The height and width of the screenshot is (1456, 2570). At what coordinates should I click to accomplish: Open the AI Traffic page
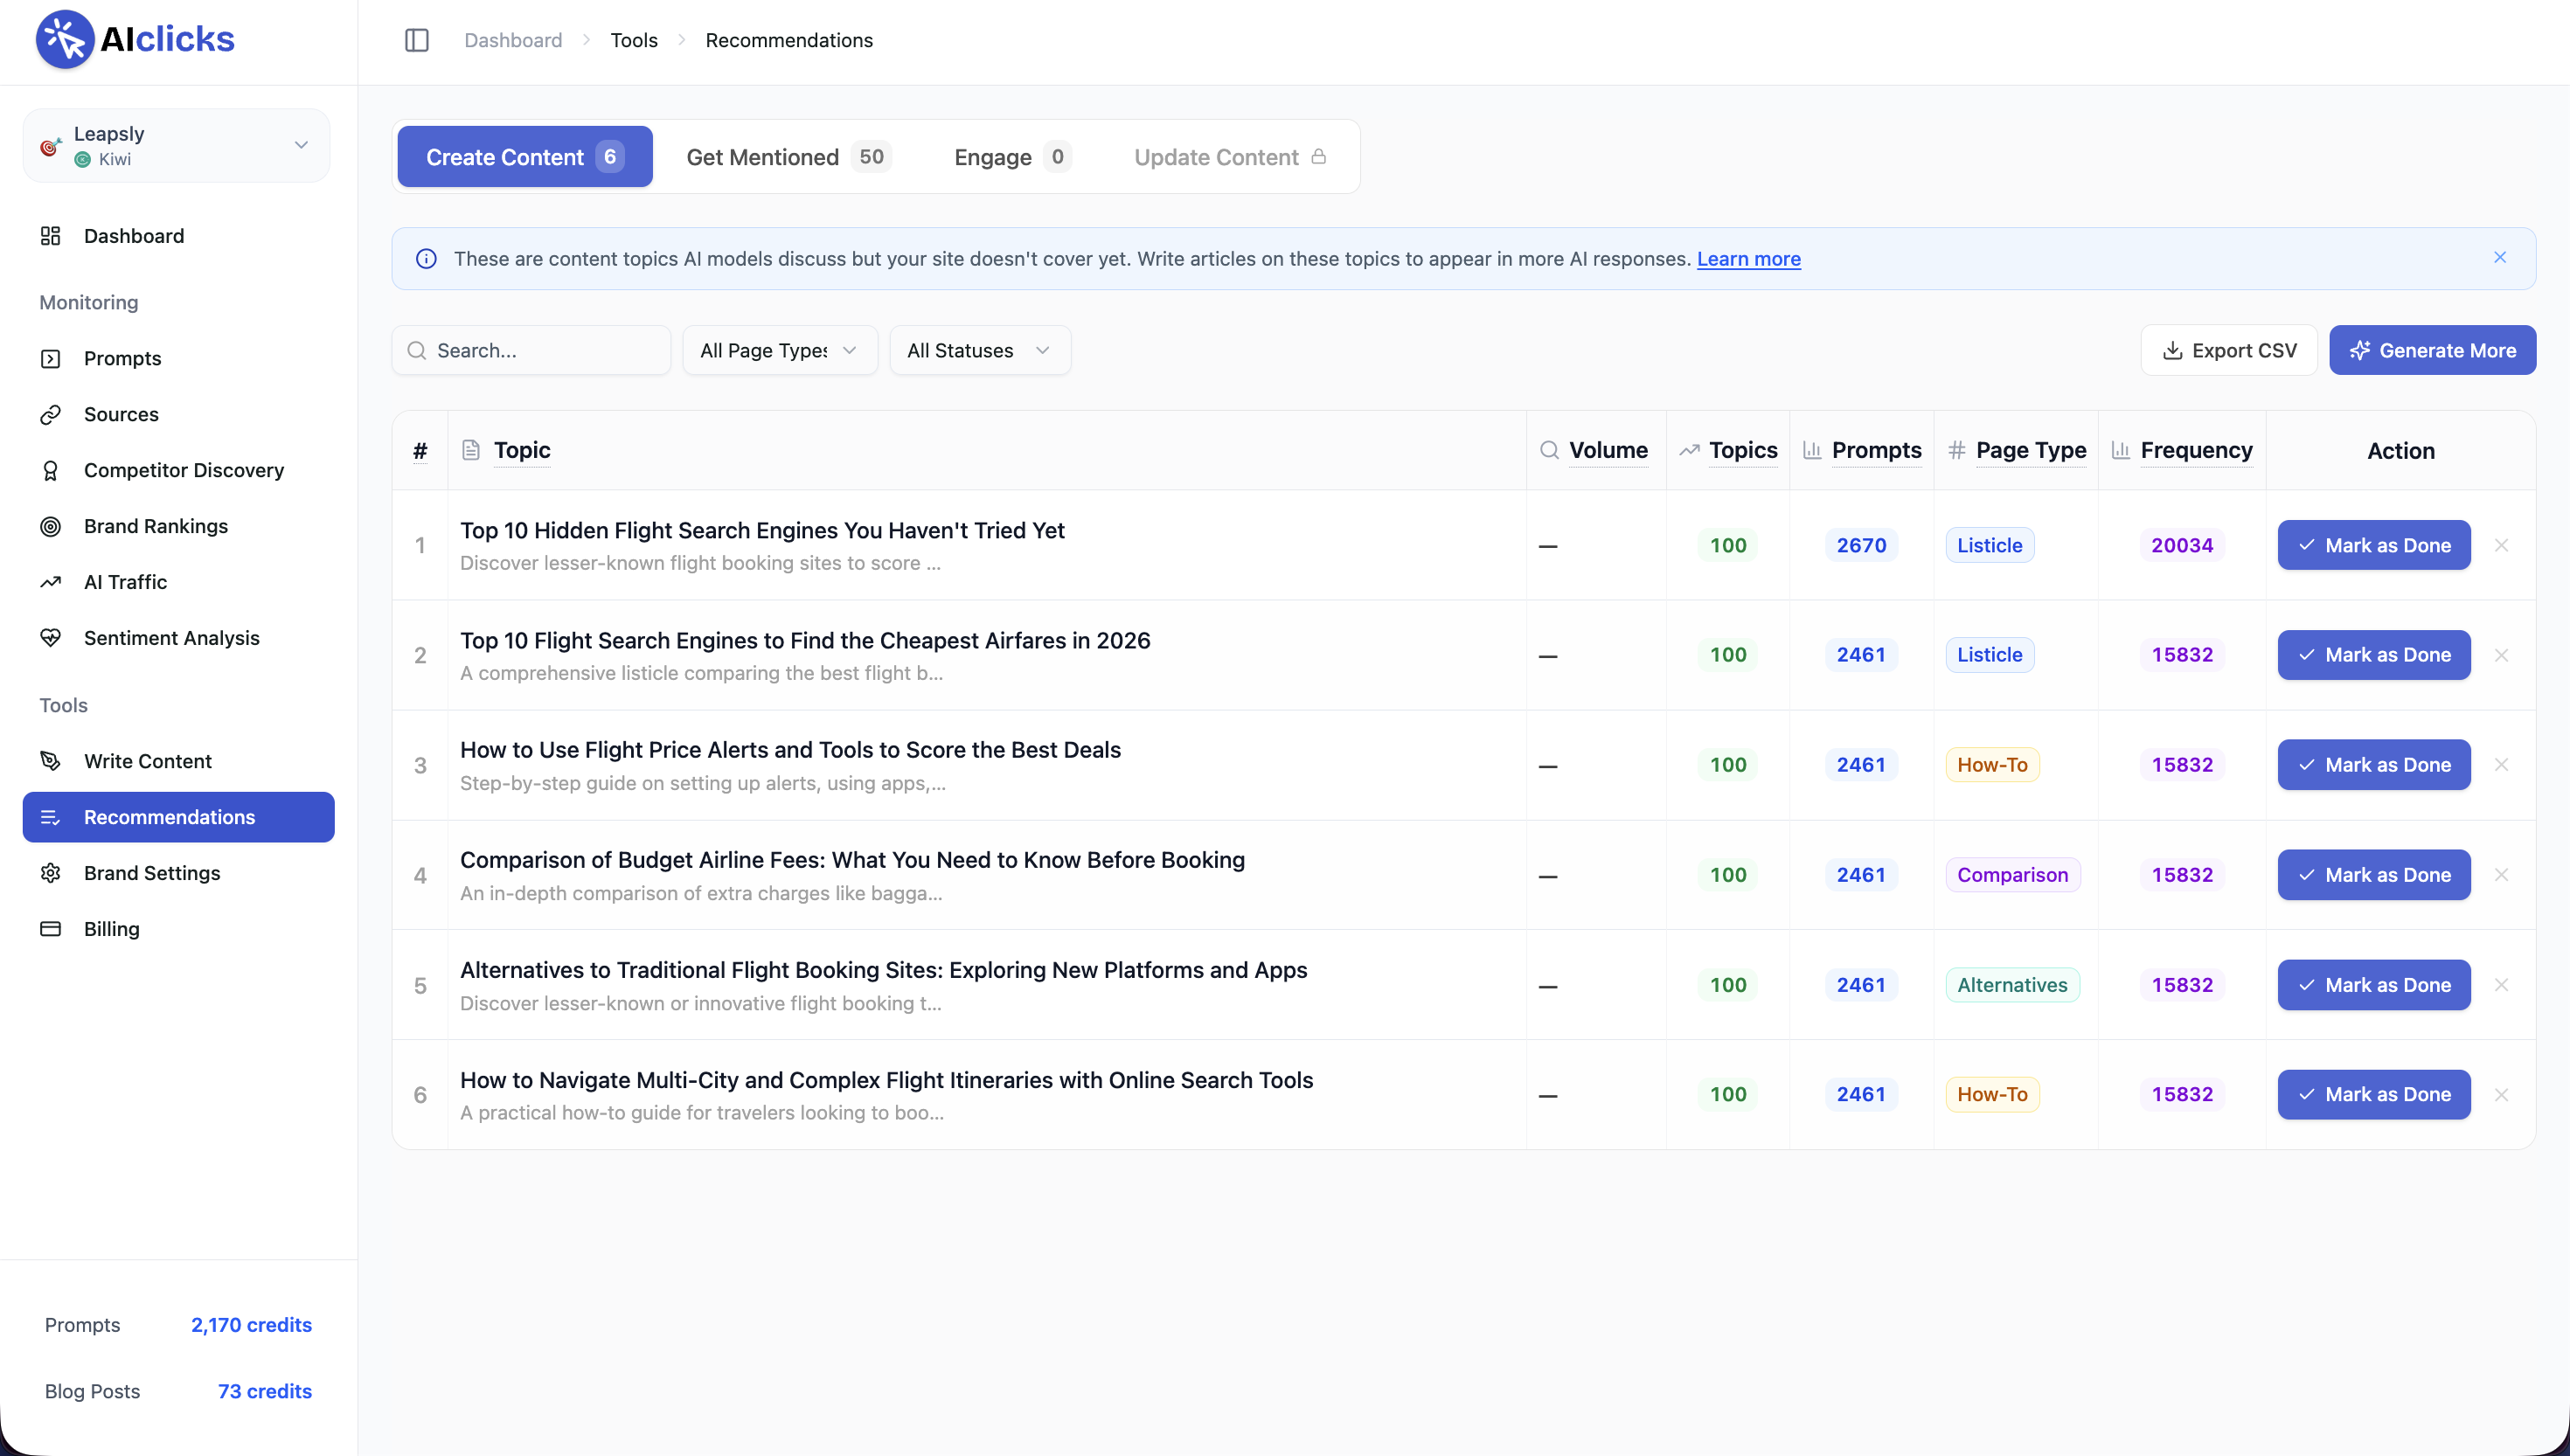125,582
